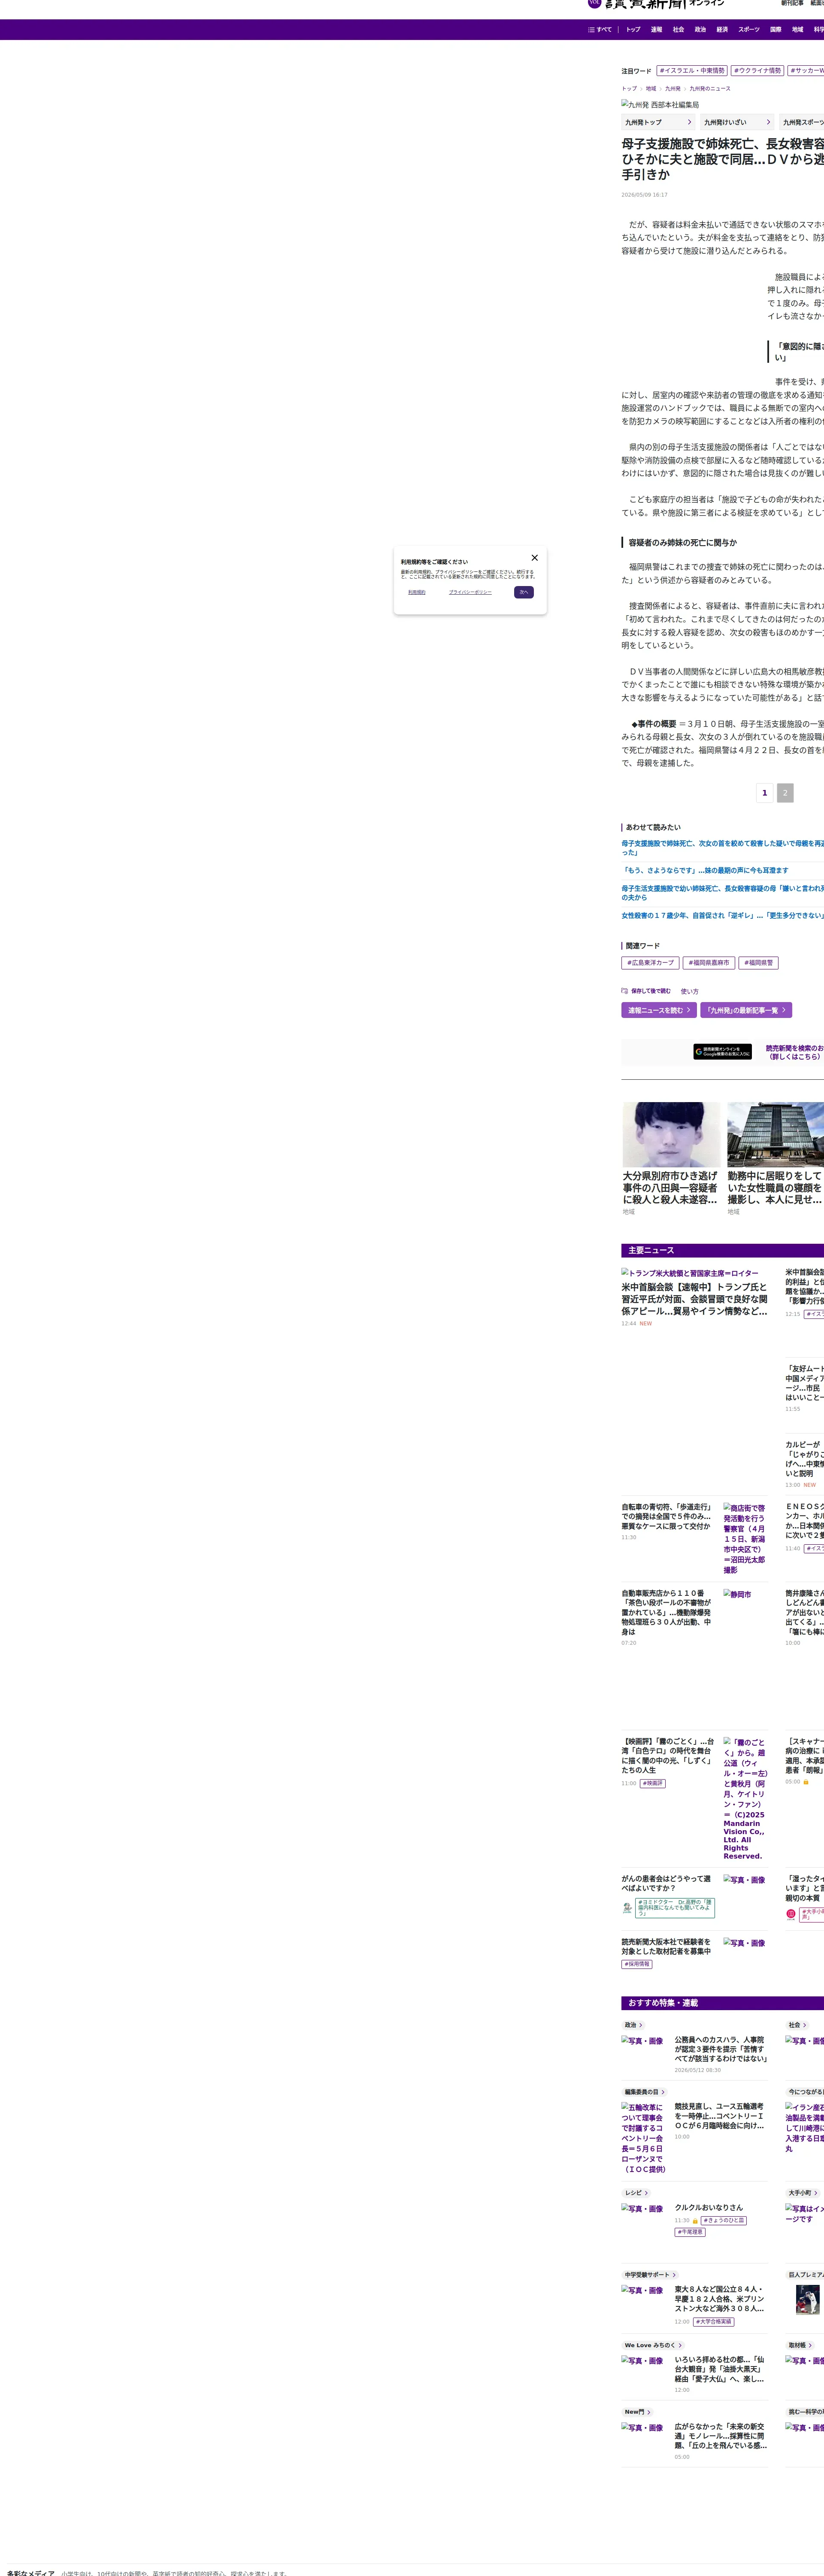
Task: Click the yomiDr. mascot icon
Action: tap(627, 1908)
